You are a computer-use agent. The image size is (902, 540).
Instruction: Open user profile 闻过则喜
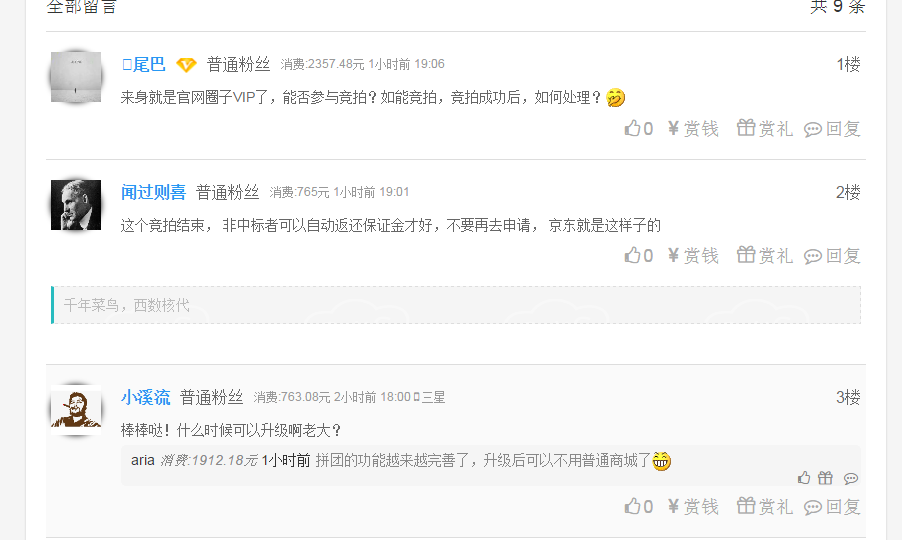[153, 192]
